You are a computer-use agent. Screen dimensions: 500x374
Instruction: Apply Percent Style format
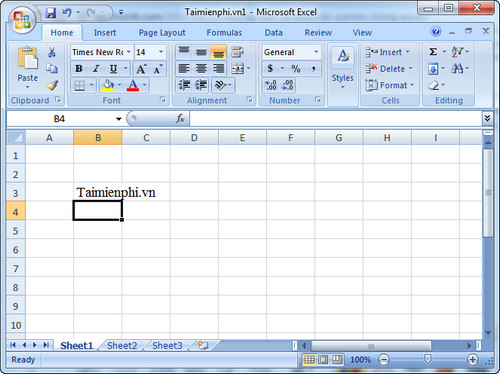click(296, 69)
